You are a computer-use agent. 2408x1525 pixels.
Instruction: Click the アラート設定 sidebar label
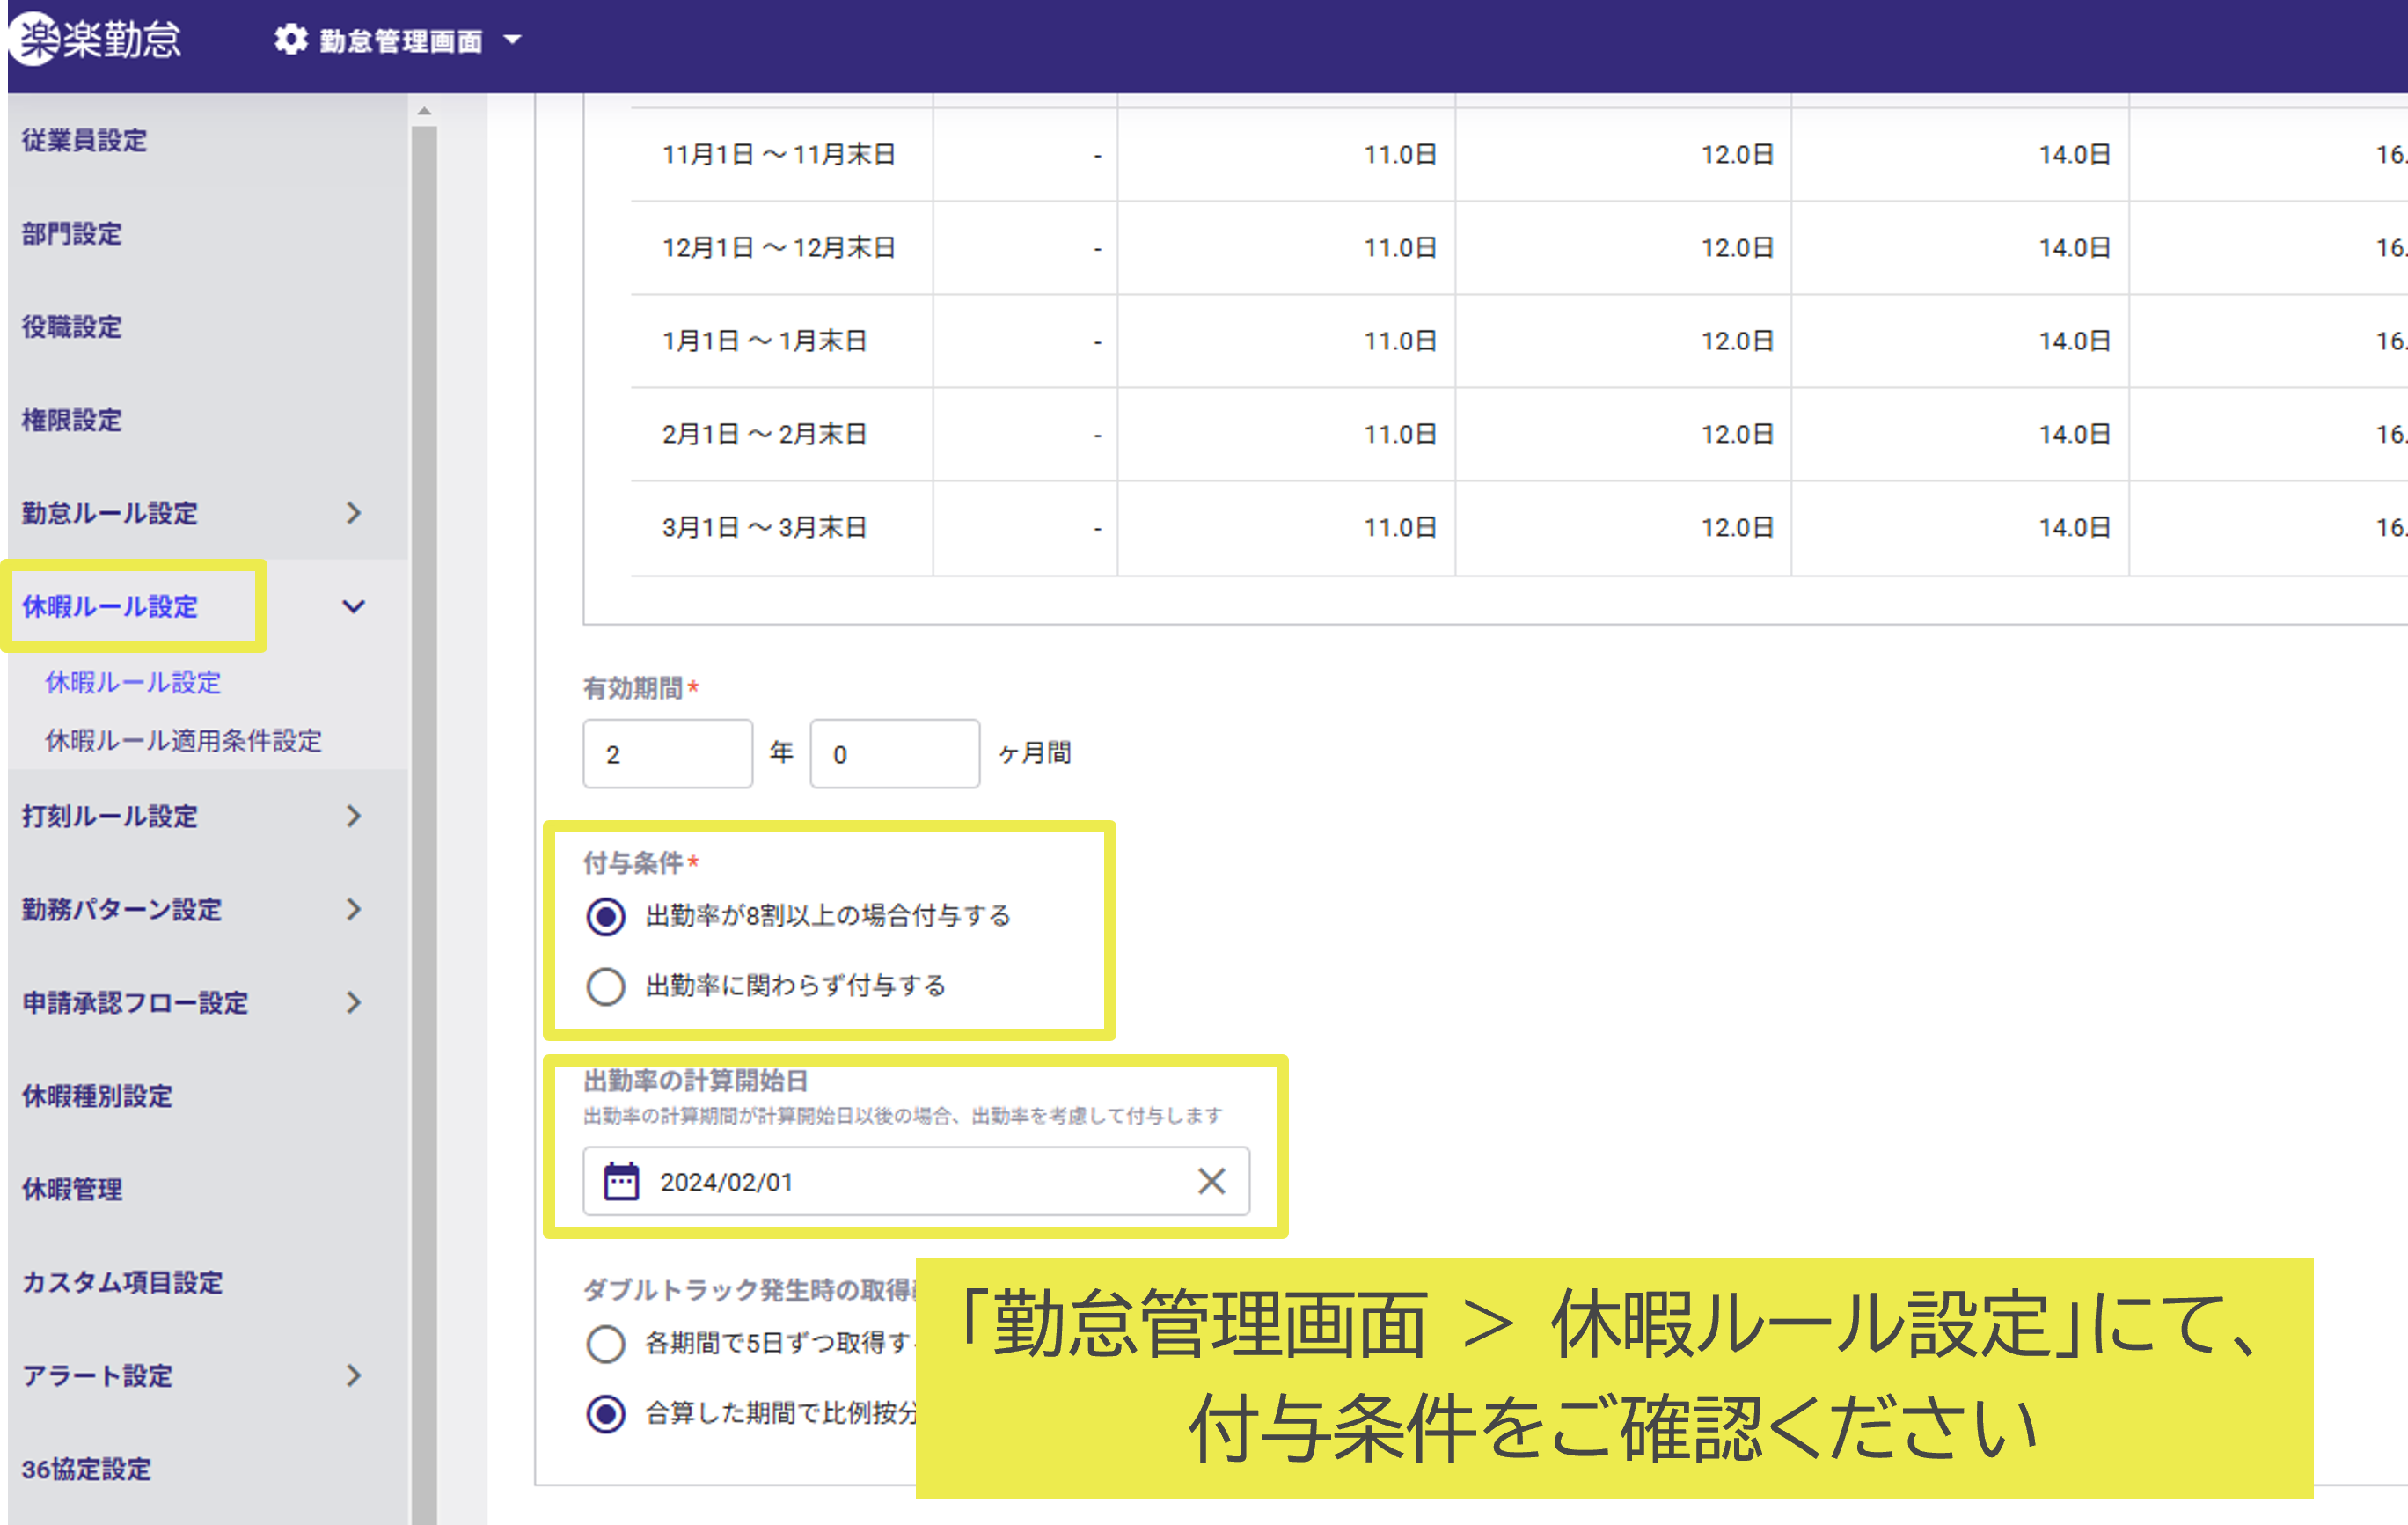pyautogui.click(x=97, y=1375)
